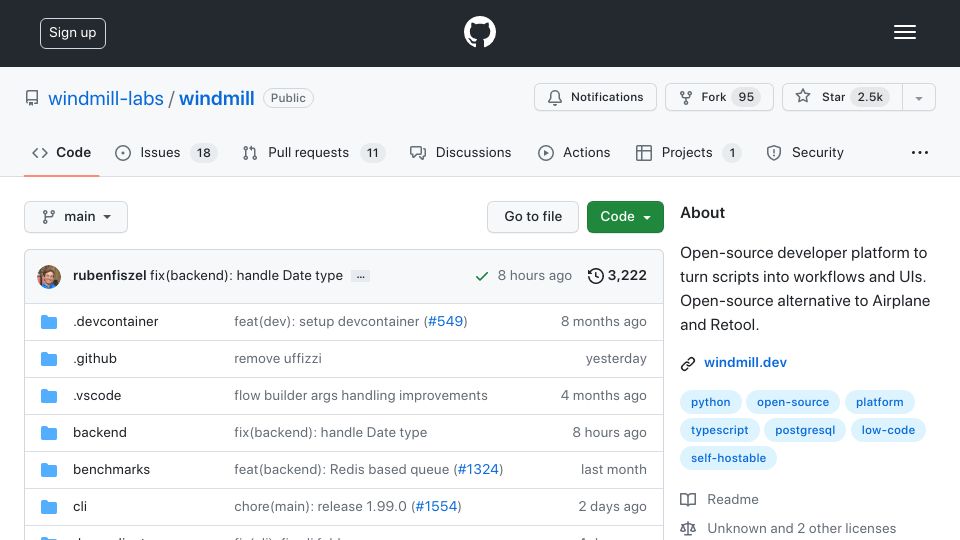Select the postgresql topic tag
Viewport: 960px width, 540px height.
[x=804, y=430]
